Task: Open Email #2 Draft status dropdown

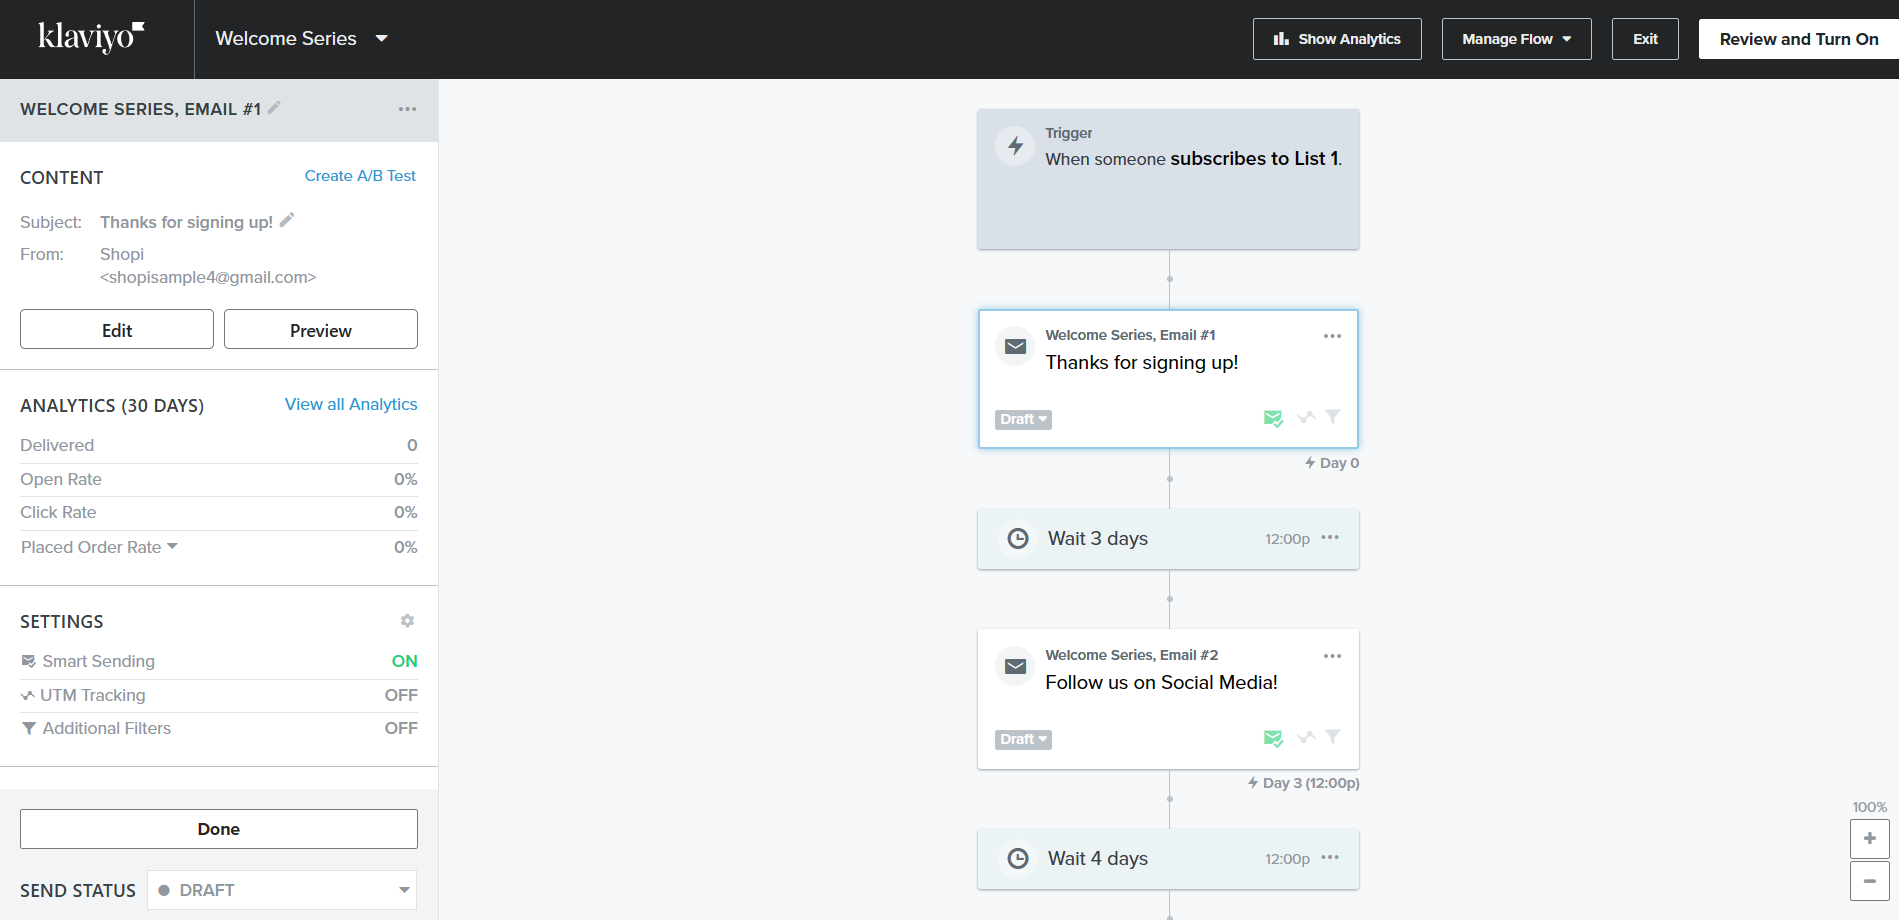Action: click(1023, 739)
